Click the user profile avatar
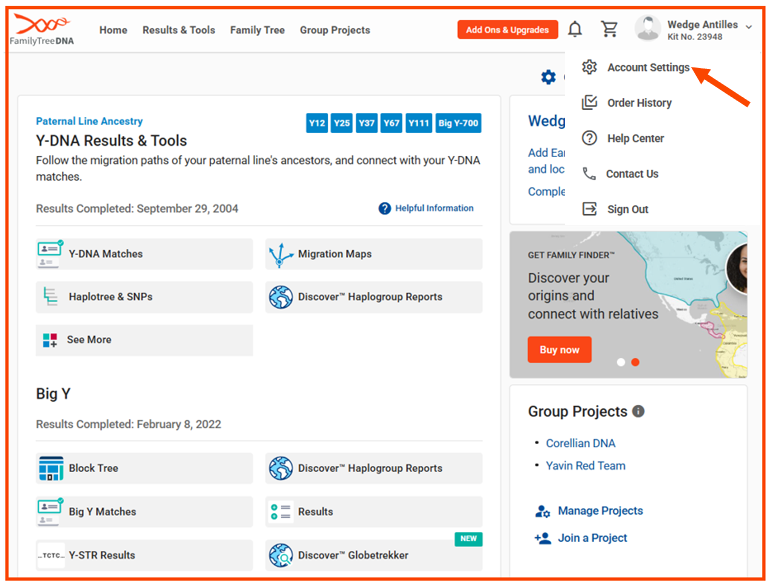772x587 pixels. pyautogui.click(x=647, y=28)
